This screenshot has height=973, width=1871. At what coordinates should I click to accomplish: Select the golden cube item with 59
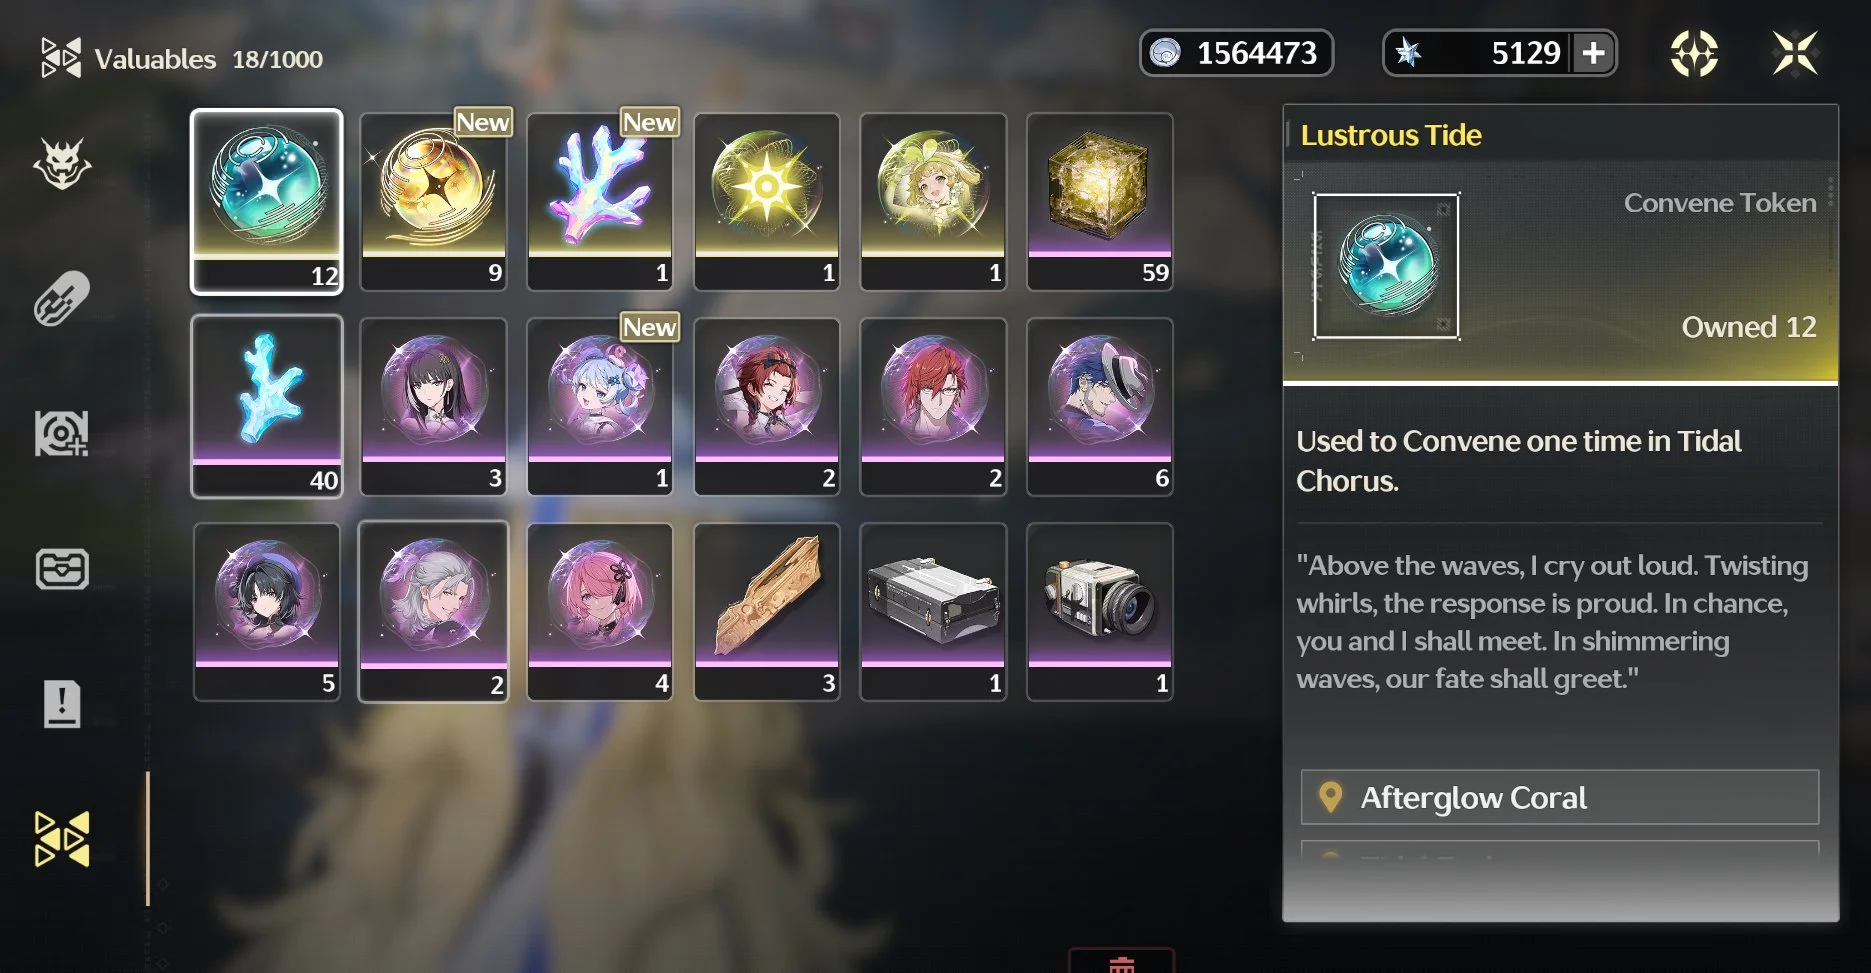(x=1100, y=201)
